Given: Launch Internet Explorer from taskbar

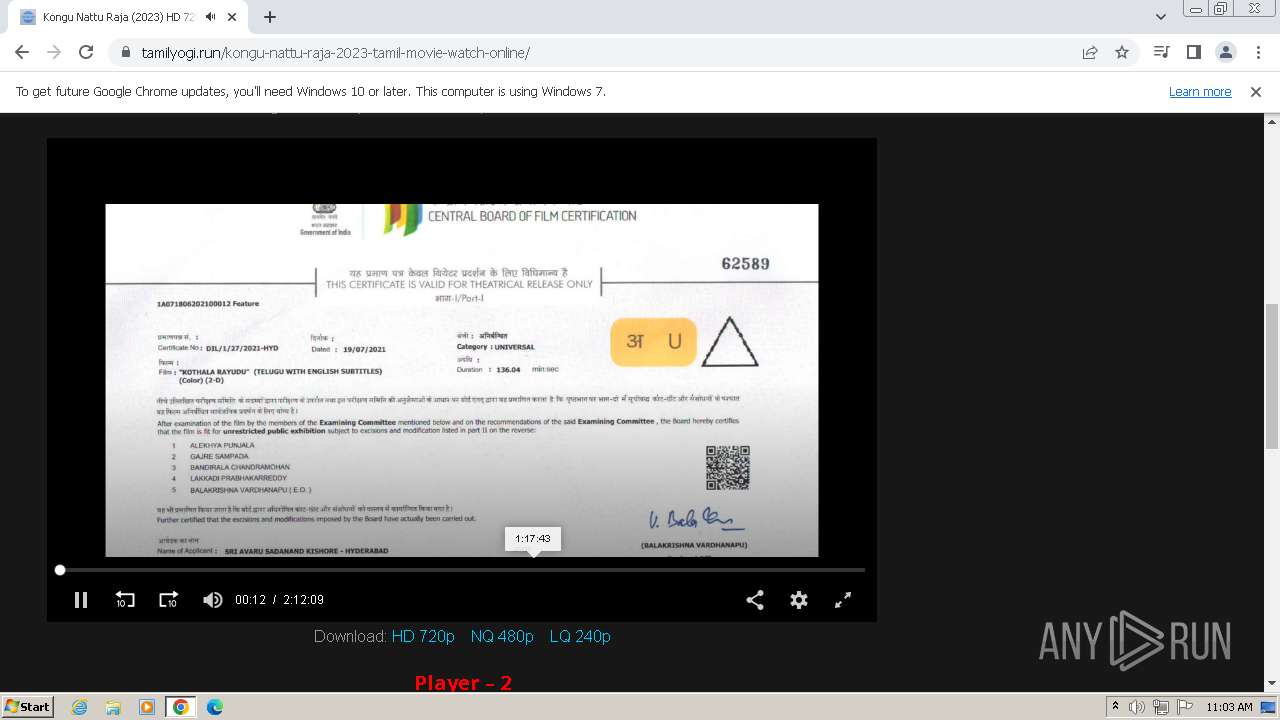Looking at the screenshot, I should coord(79,707).
